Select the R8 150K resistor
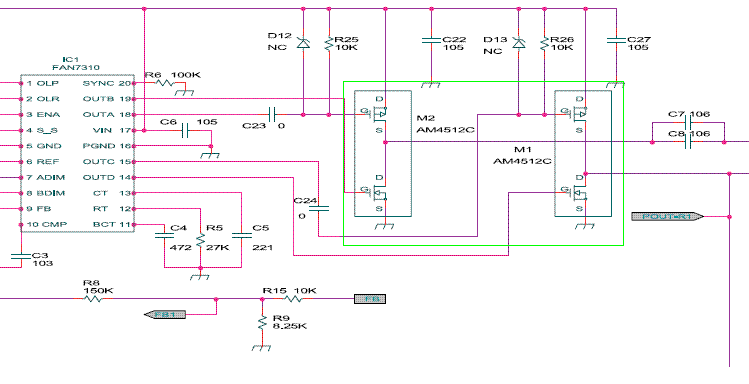 (93, 299)
